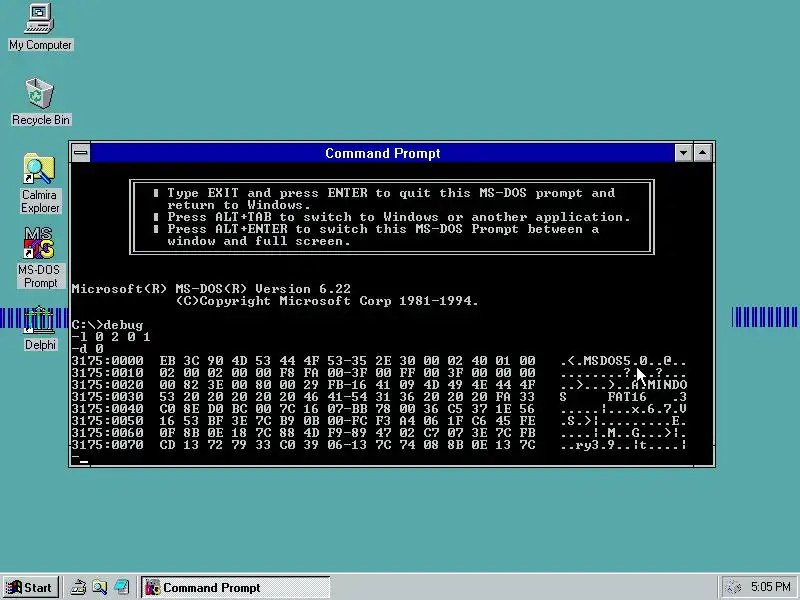Screen dimensions: 800x600
Task: Open the Command Prompt window control menu box
Action: (x=81, y=153)
